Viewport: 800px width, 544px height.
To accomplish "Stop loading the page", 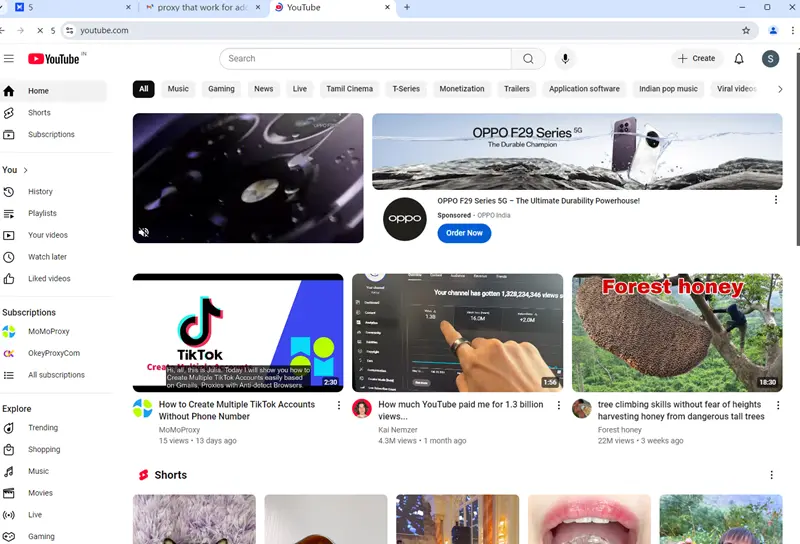I will coord(40,31).
